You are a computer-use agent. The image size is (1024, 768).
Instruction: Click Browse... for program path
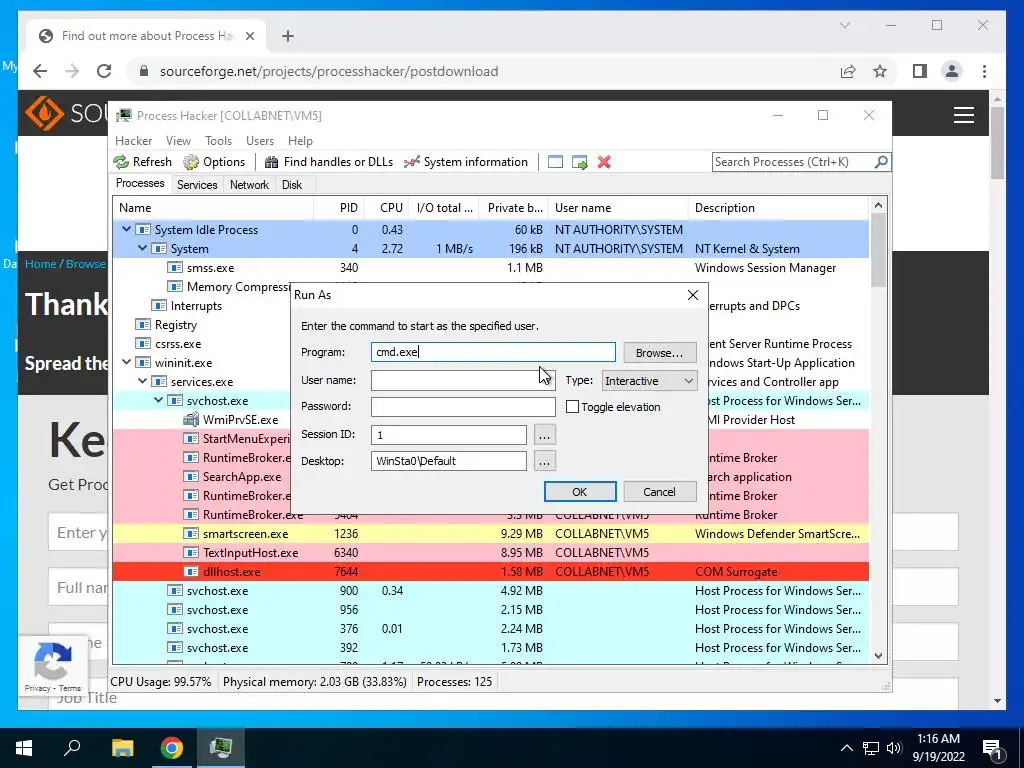coord(660,353)
